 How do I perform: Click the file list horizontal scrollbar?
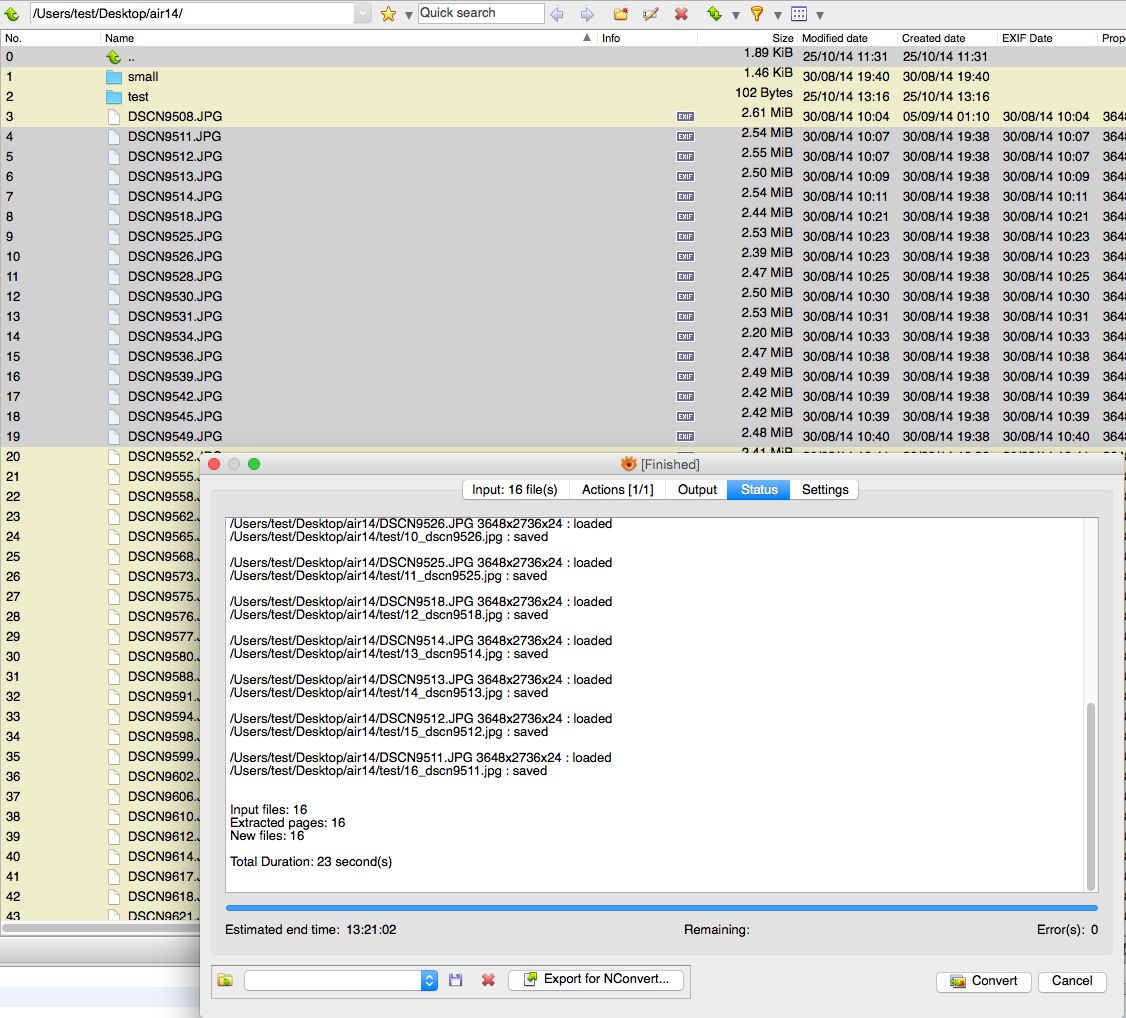tap(101, 928)
